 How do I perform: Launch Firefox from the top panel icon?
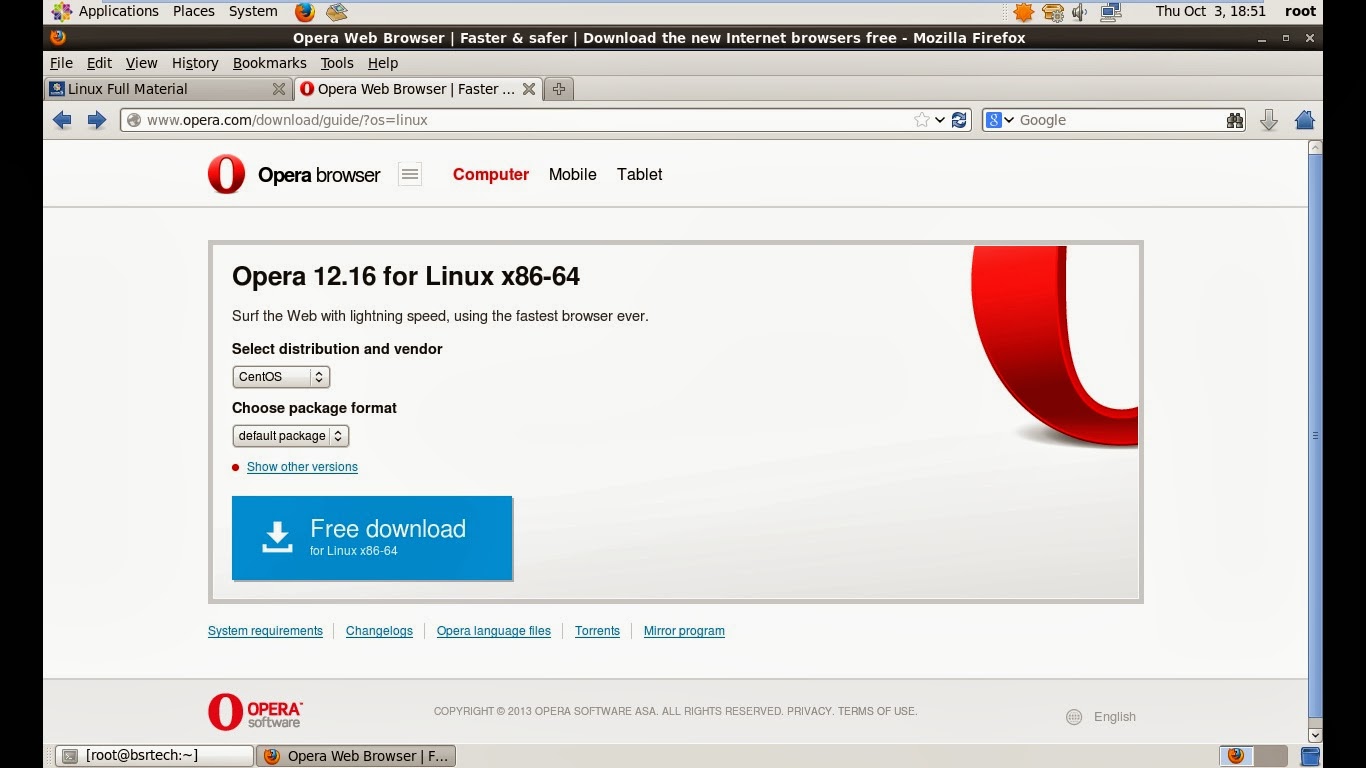pyautogui.click(x=305, y=12)
